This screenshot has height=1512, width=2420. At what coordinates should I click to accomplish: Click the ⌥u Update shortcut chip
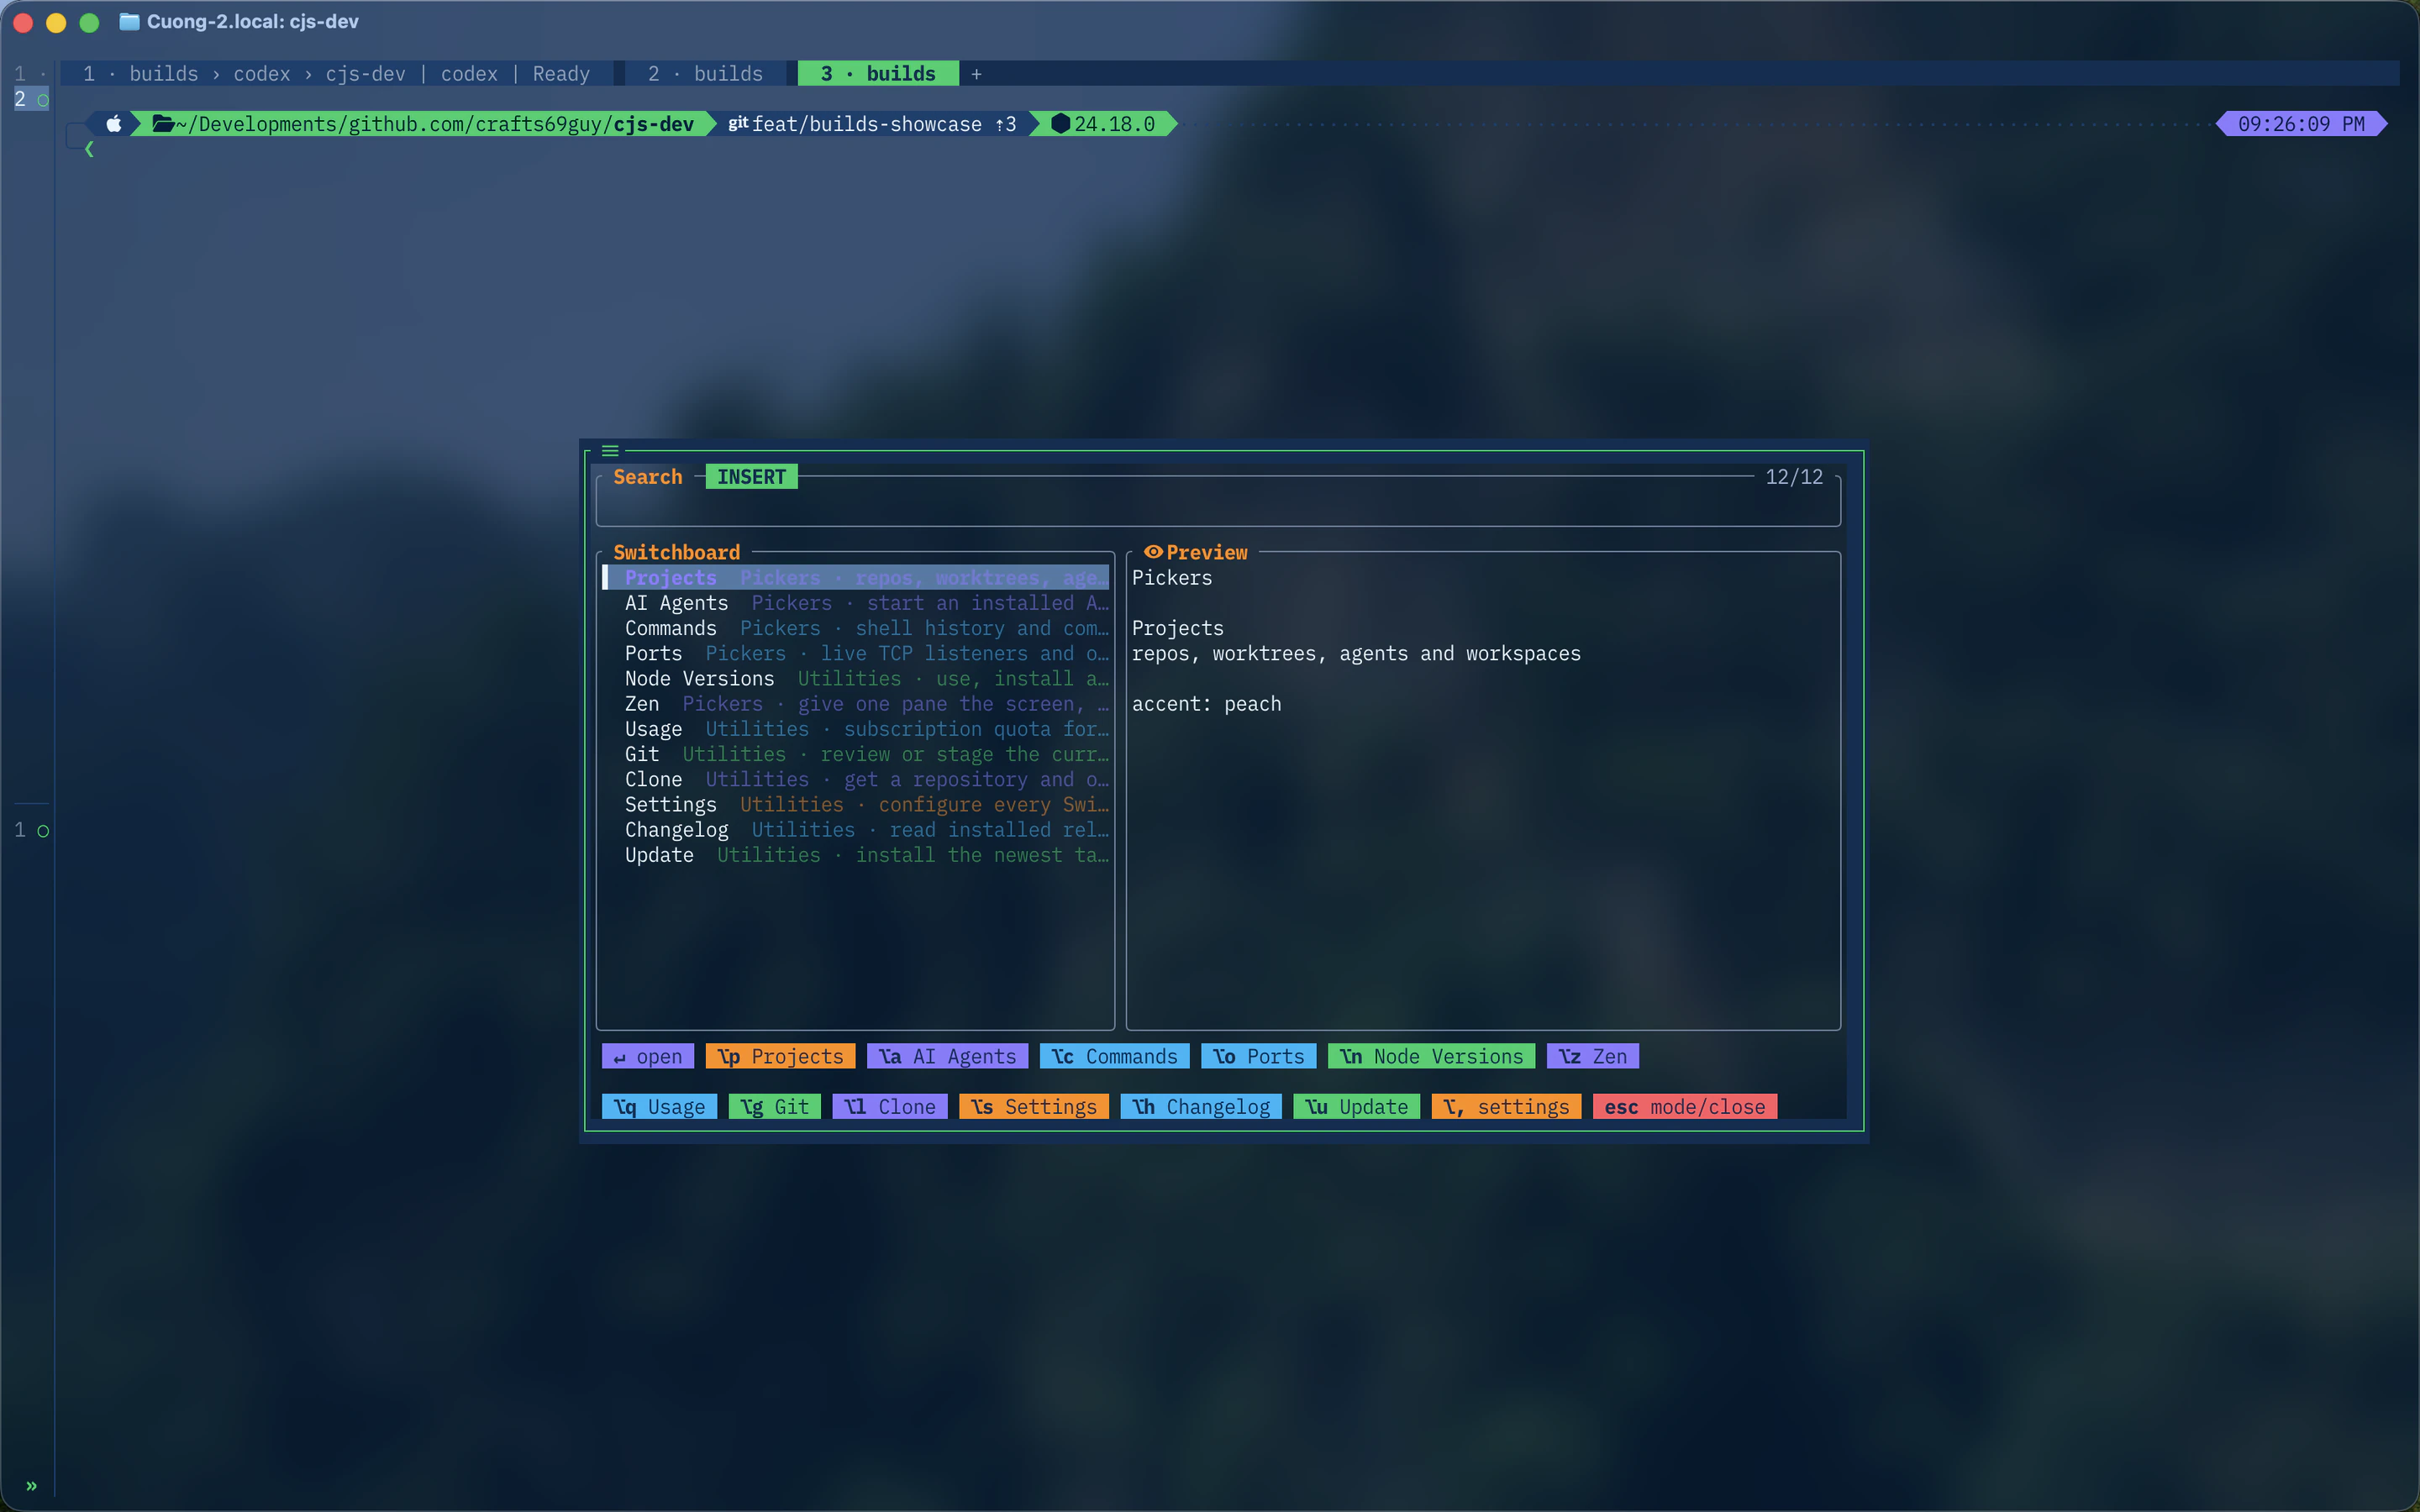click(x=1357, y=1107)
